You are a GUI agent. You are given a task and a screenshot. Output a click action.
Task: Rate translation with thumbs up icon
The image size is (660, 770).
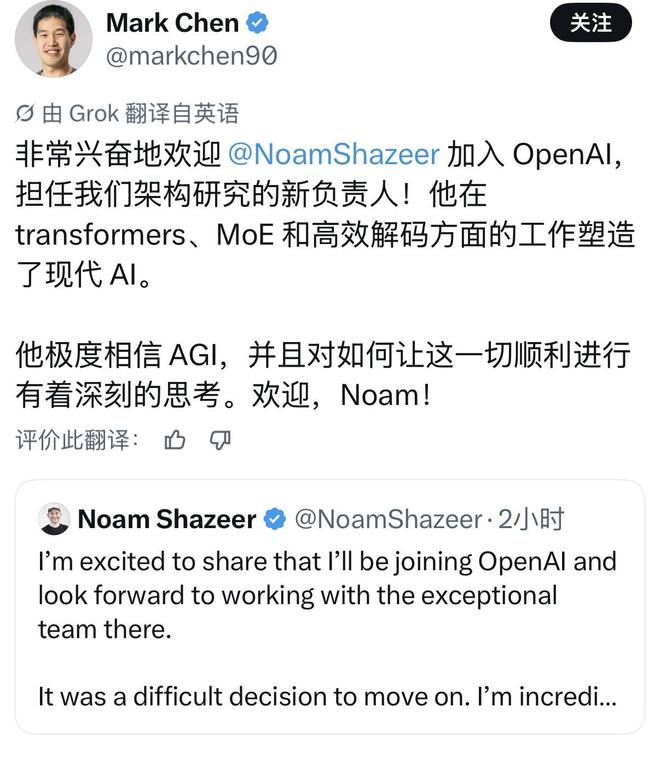tap(175, 440)
